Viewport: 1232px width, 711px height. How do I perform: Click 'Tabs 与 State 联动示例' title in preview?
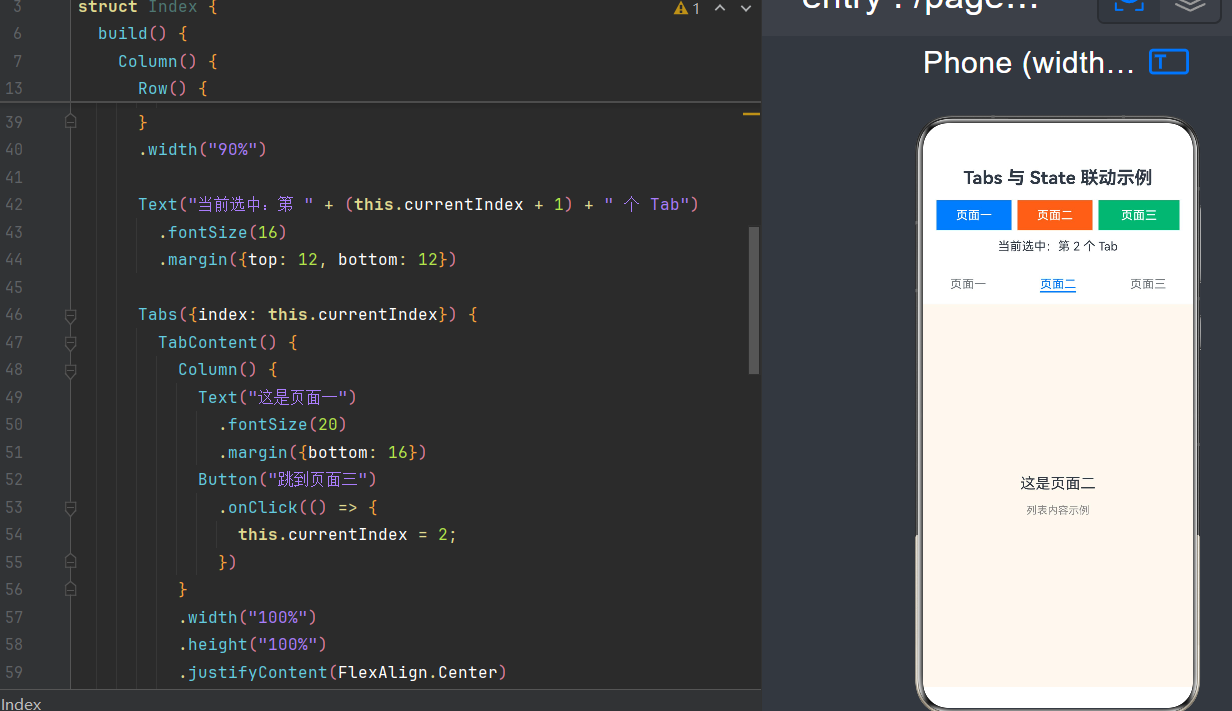coord(1058,178)
